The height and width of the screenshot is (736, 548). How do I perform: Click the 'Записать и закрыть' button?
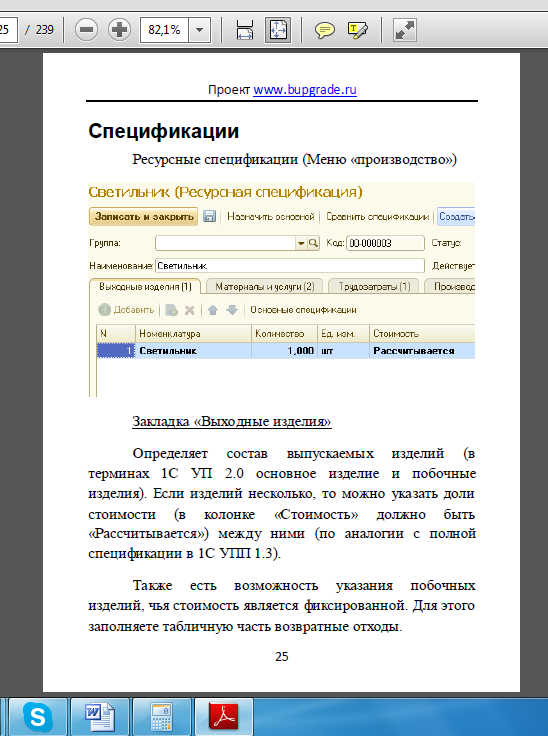coord(144,216)
